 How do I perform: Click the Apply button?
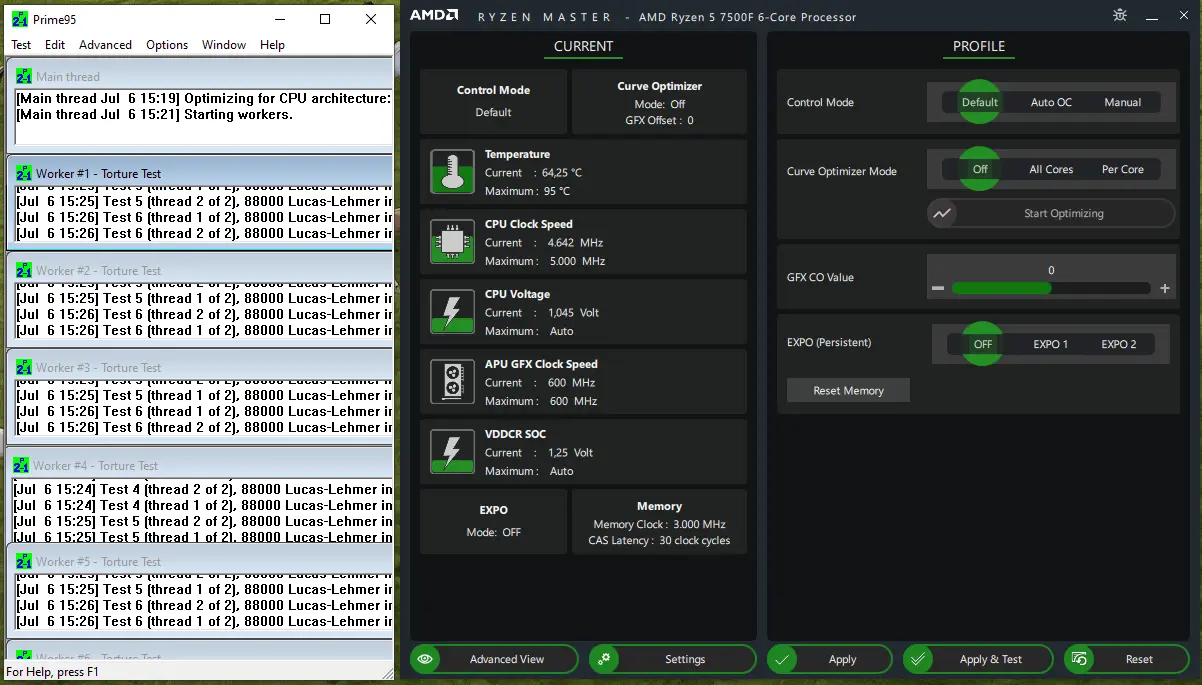point(829,659)
